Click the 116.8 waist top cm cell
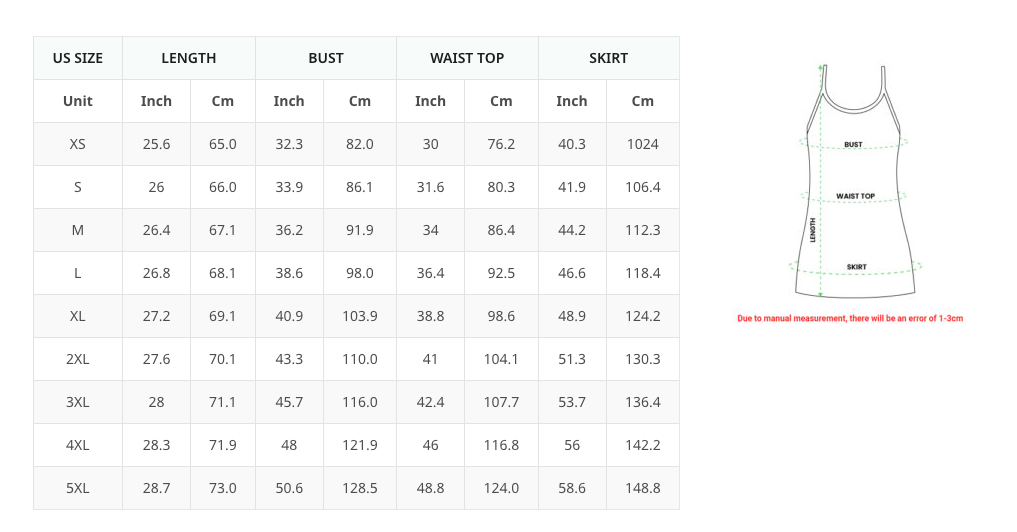The image size is (1017, 532). point(501,445)
